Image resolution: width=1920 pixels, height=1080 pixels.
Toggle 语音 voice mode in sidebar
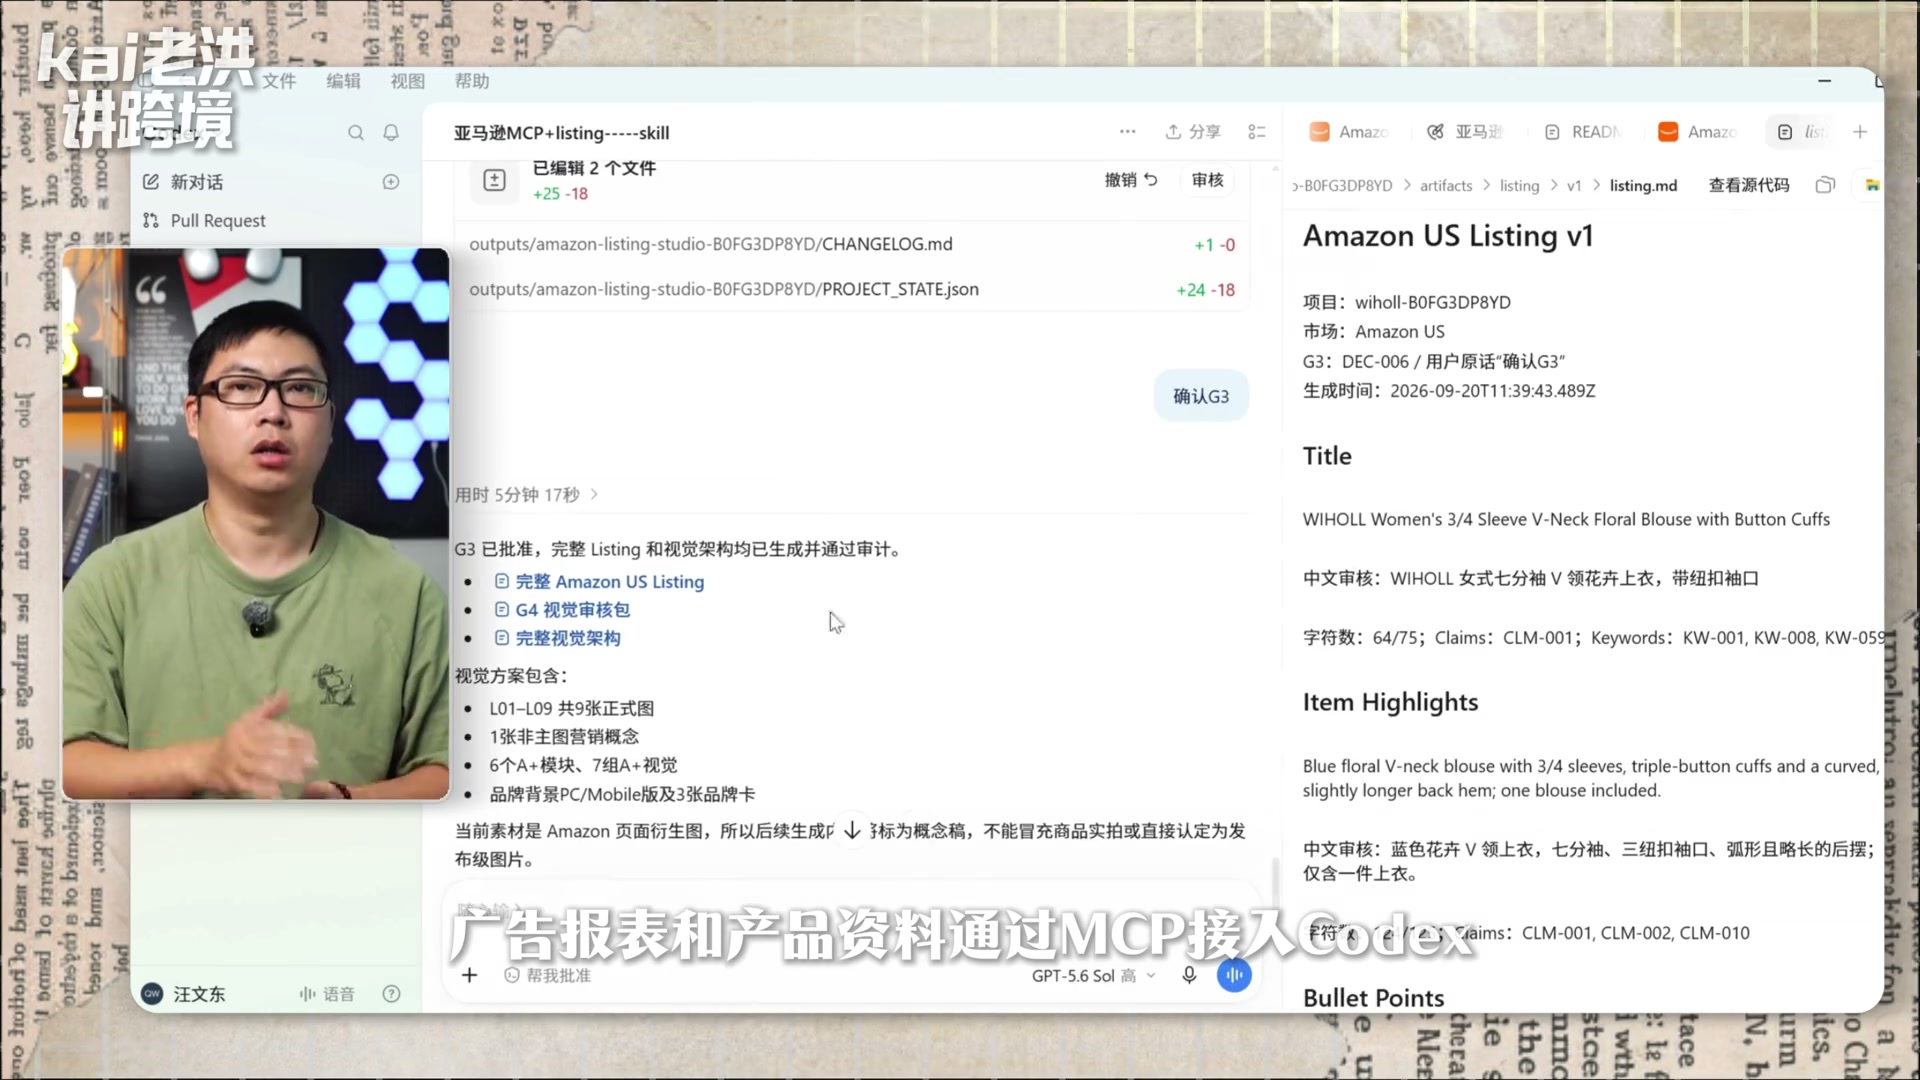(x=327, y=994)
